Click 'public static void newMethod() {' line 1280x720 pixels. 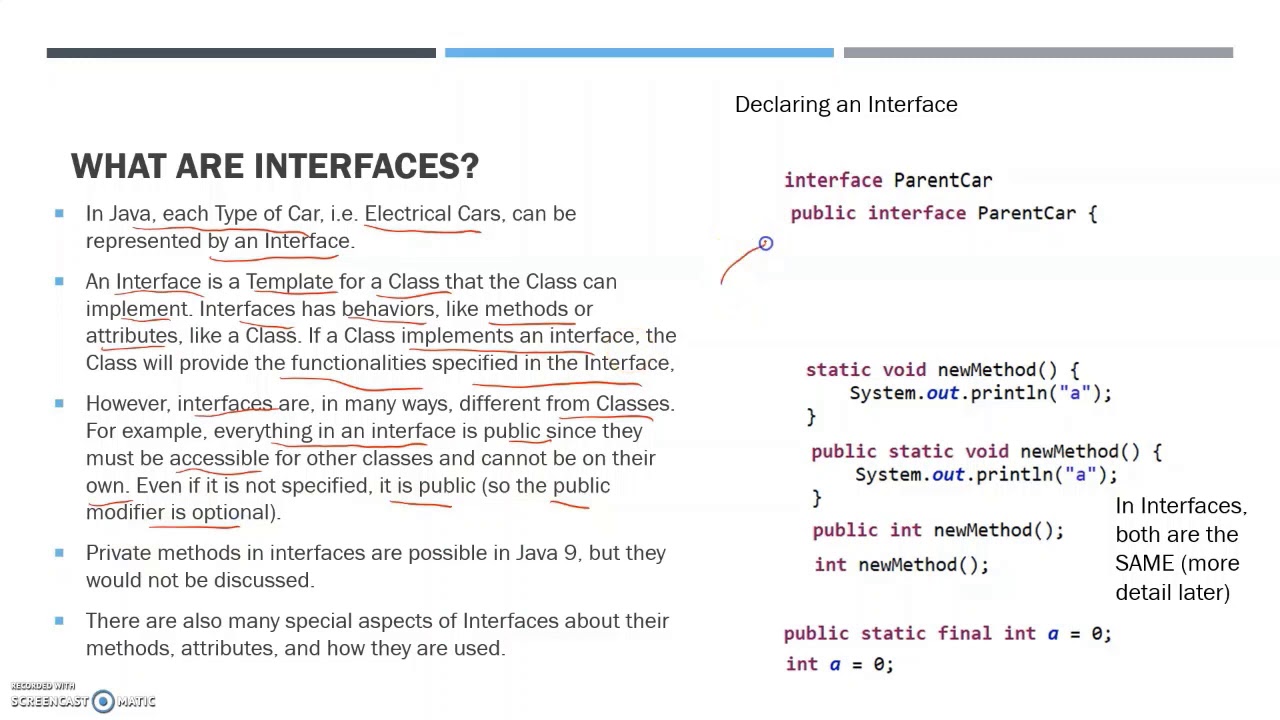pos(986,452)
